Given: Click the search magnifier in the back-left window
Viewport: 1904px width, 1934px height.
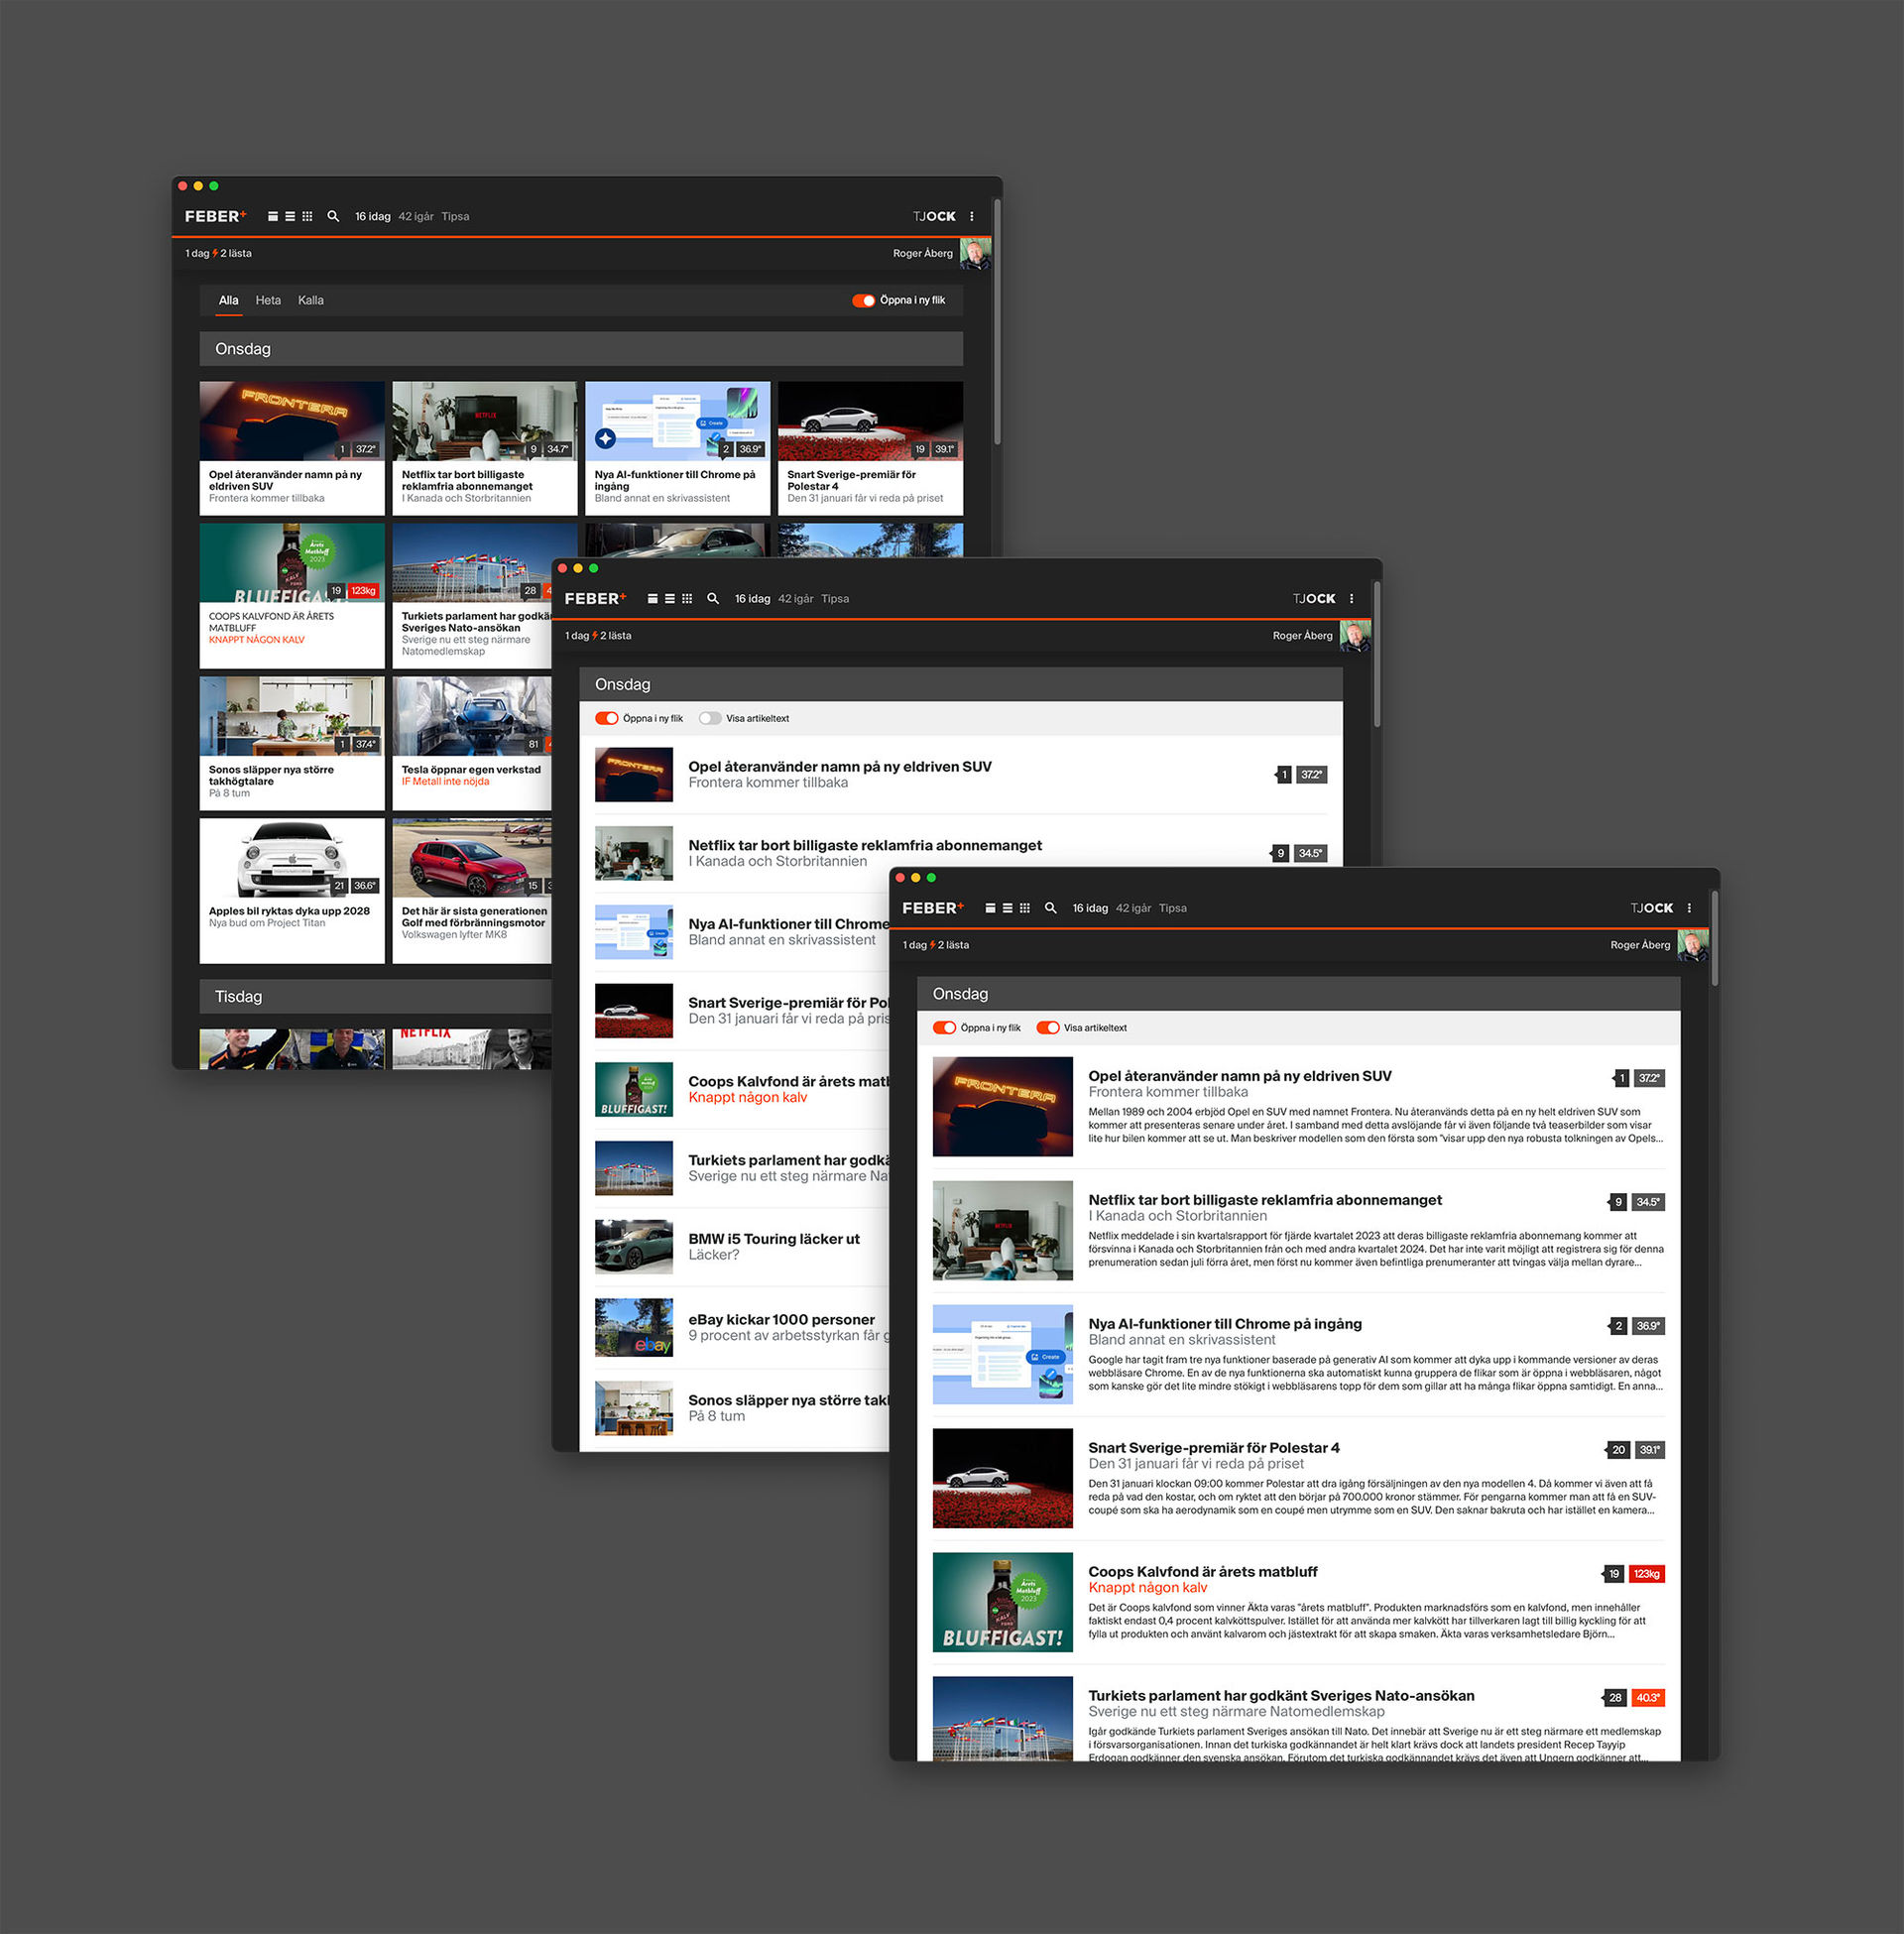Looking at the screenshot, I should coord(333,216).
